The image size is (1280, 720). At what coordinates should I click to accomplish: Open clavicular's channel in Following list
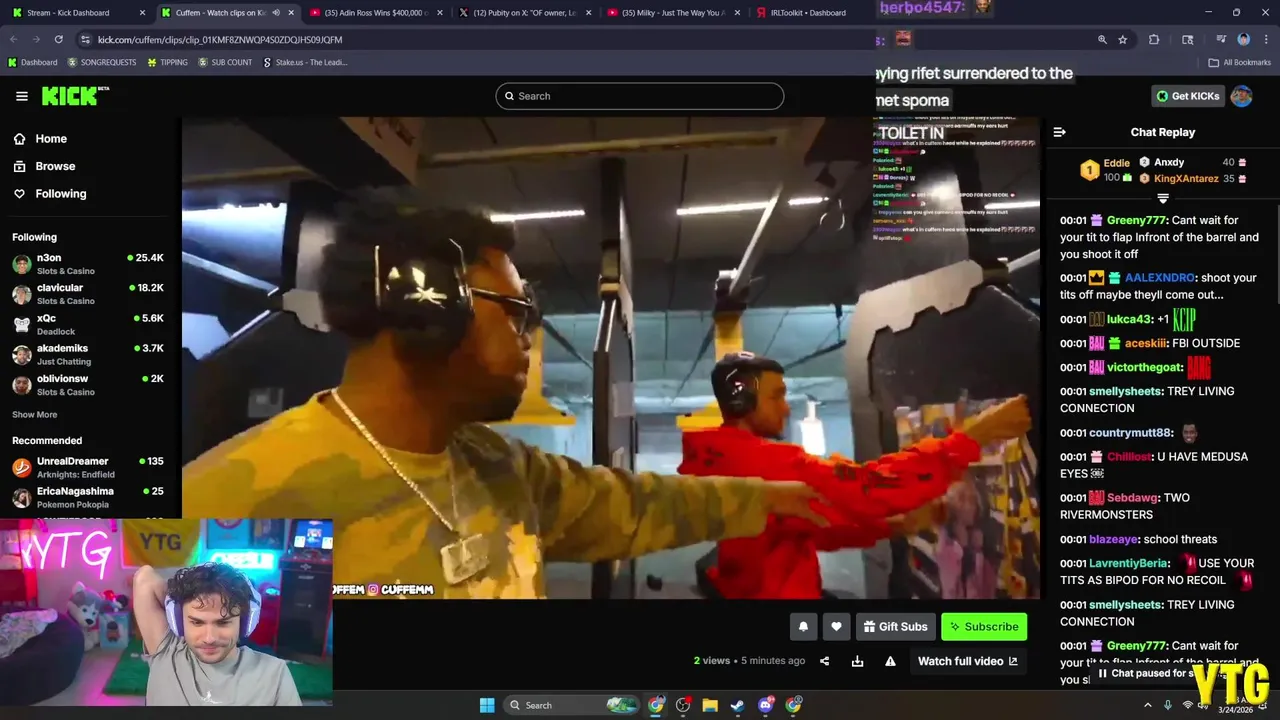point(88,294)
